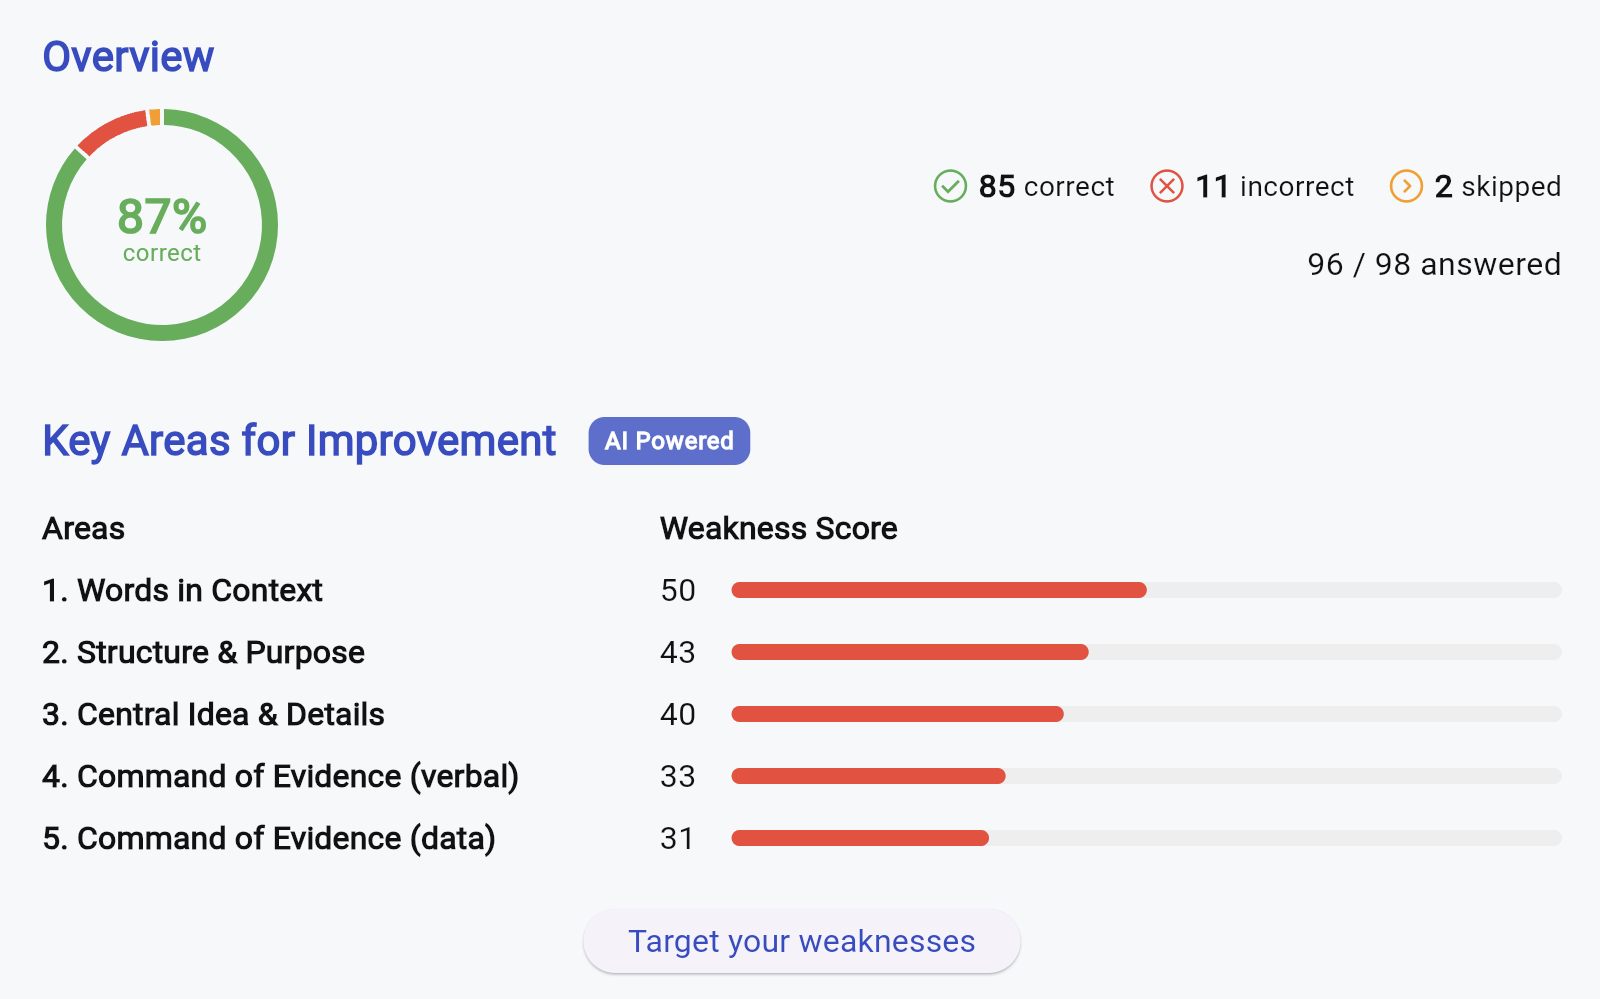This screenshot has height=999, width=1600.
Task: Click the Key Areas for Improvement heading
Action: [x=299, y=441]
